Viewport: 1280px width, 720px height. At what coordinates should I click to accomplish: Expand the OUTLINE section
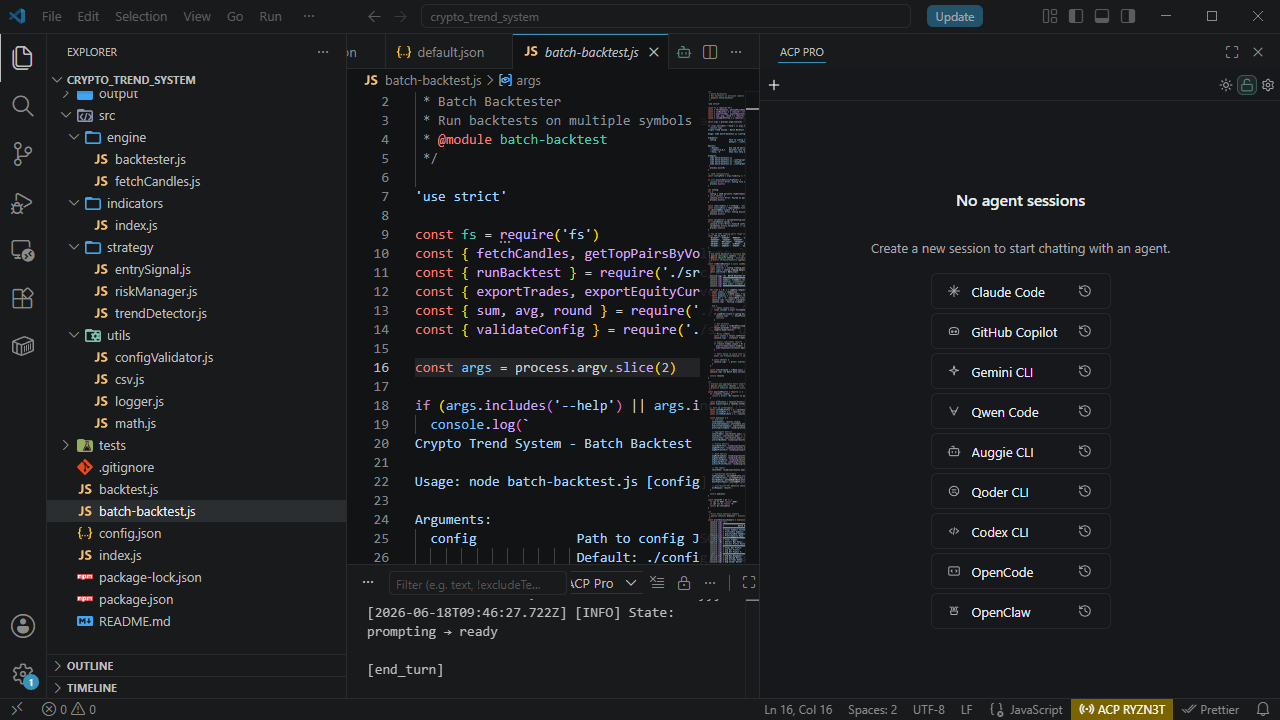(196, 666)
